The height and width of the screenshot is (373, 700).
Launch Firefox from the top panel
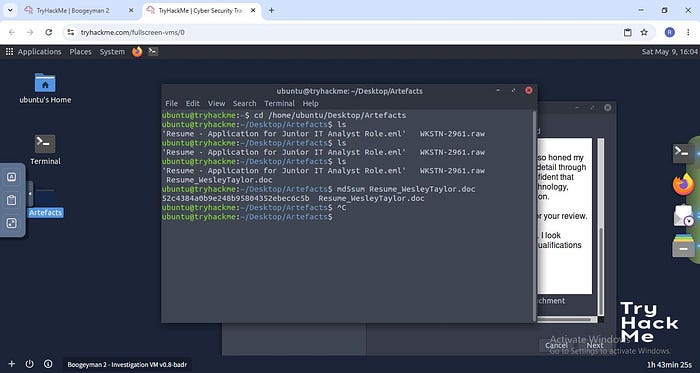(137, 52)
